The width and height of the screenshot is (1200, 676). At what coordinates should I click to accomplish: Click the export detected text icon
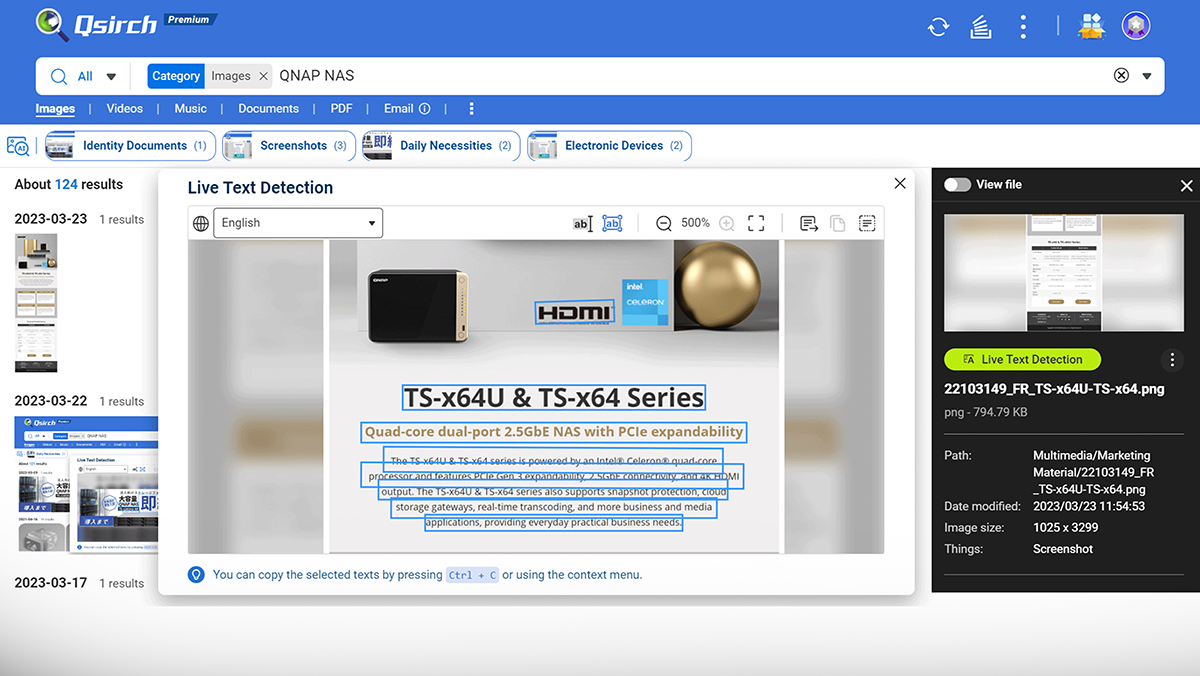click(809, 223)
